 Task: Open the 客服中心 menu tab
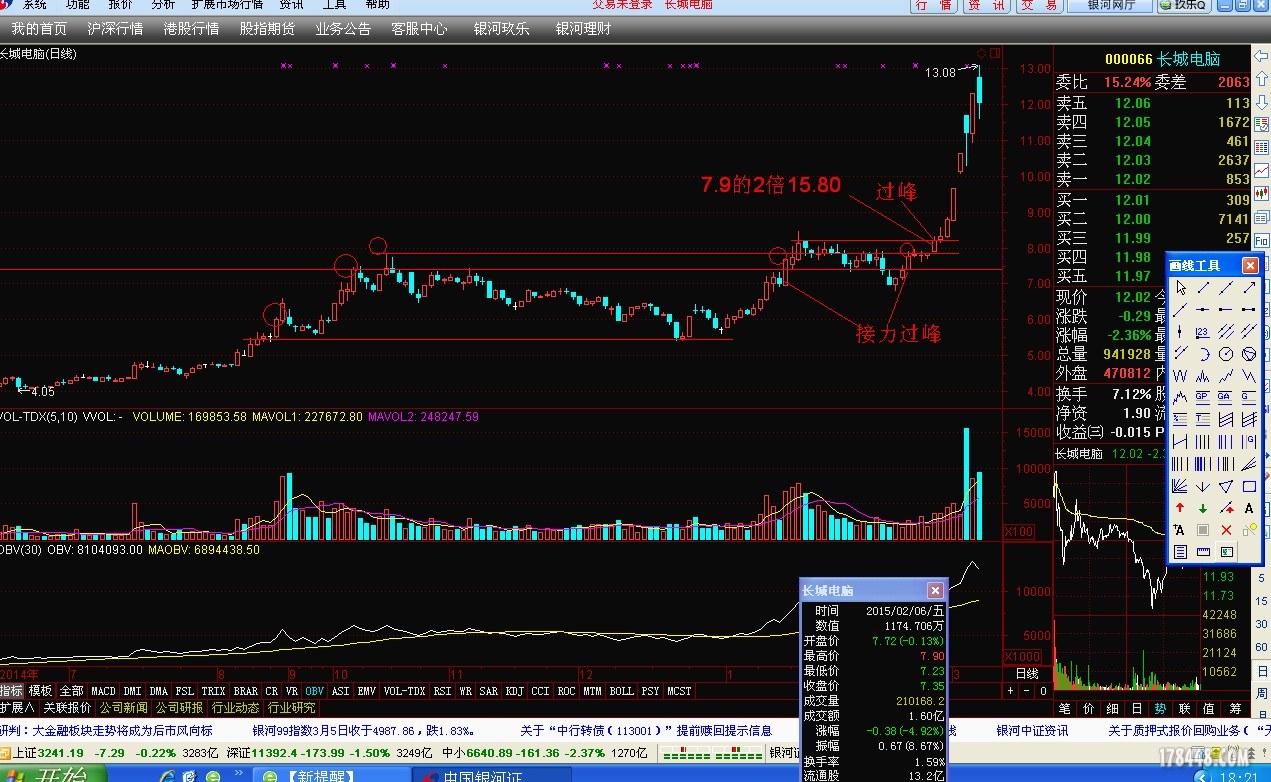pos(419,29)
